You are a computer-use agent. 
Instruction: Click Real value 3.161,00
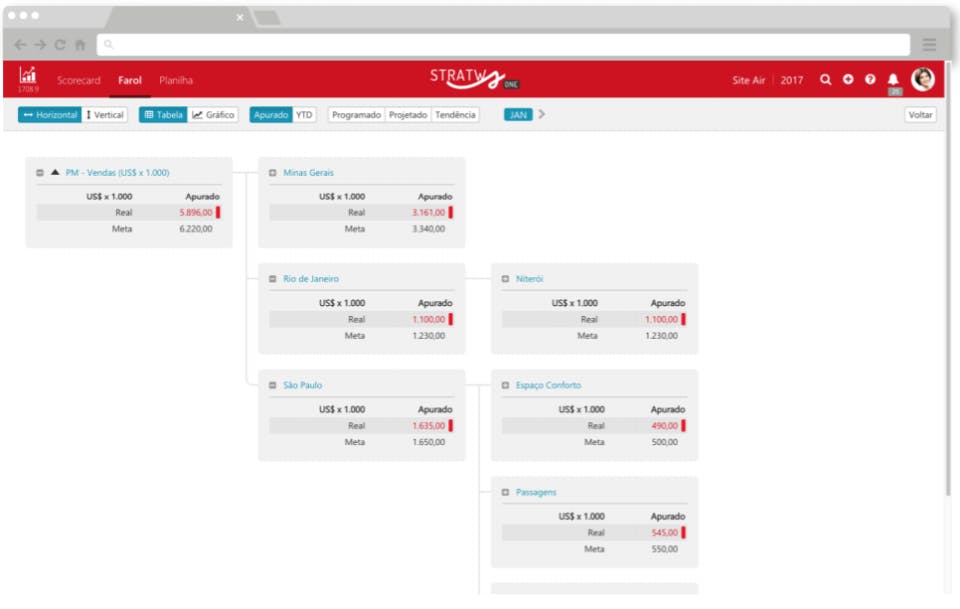(x=429, y=212)
